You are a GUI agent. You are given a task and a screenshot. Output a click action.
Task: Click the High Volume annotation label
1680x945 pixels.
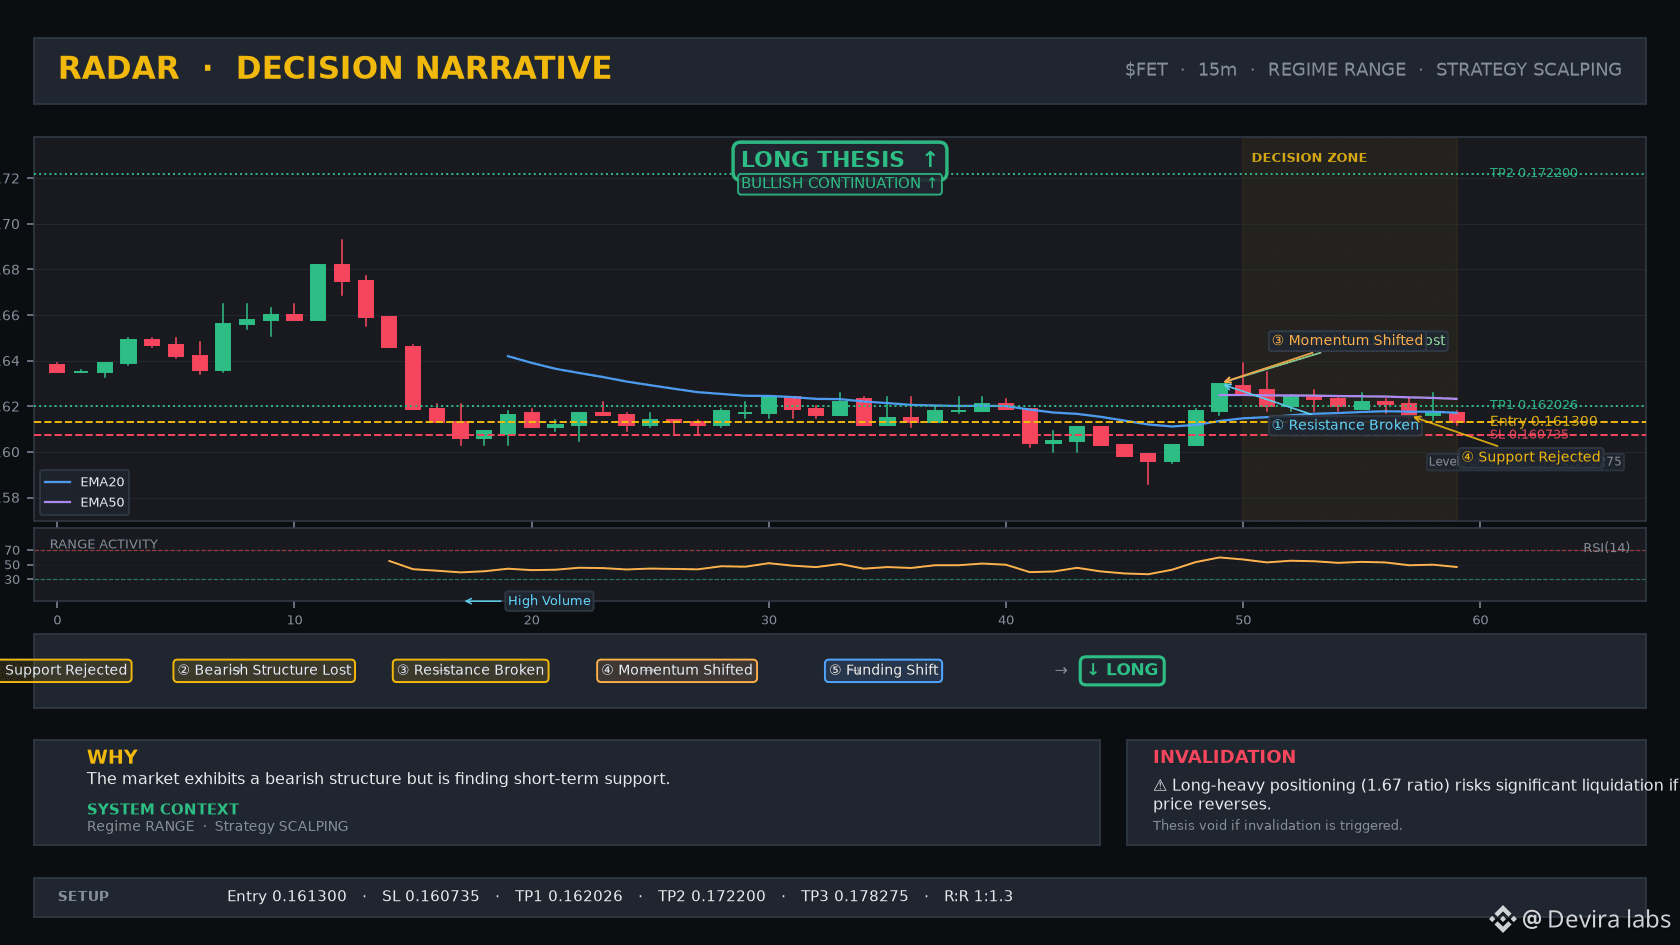click(x=549, y=601)
